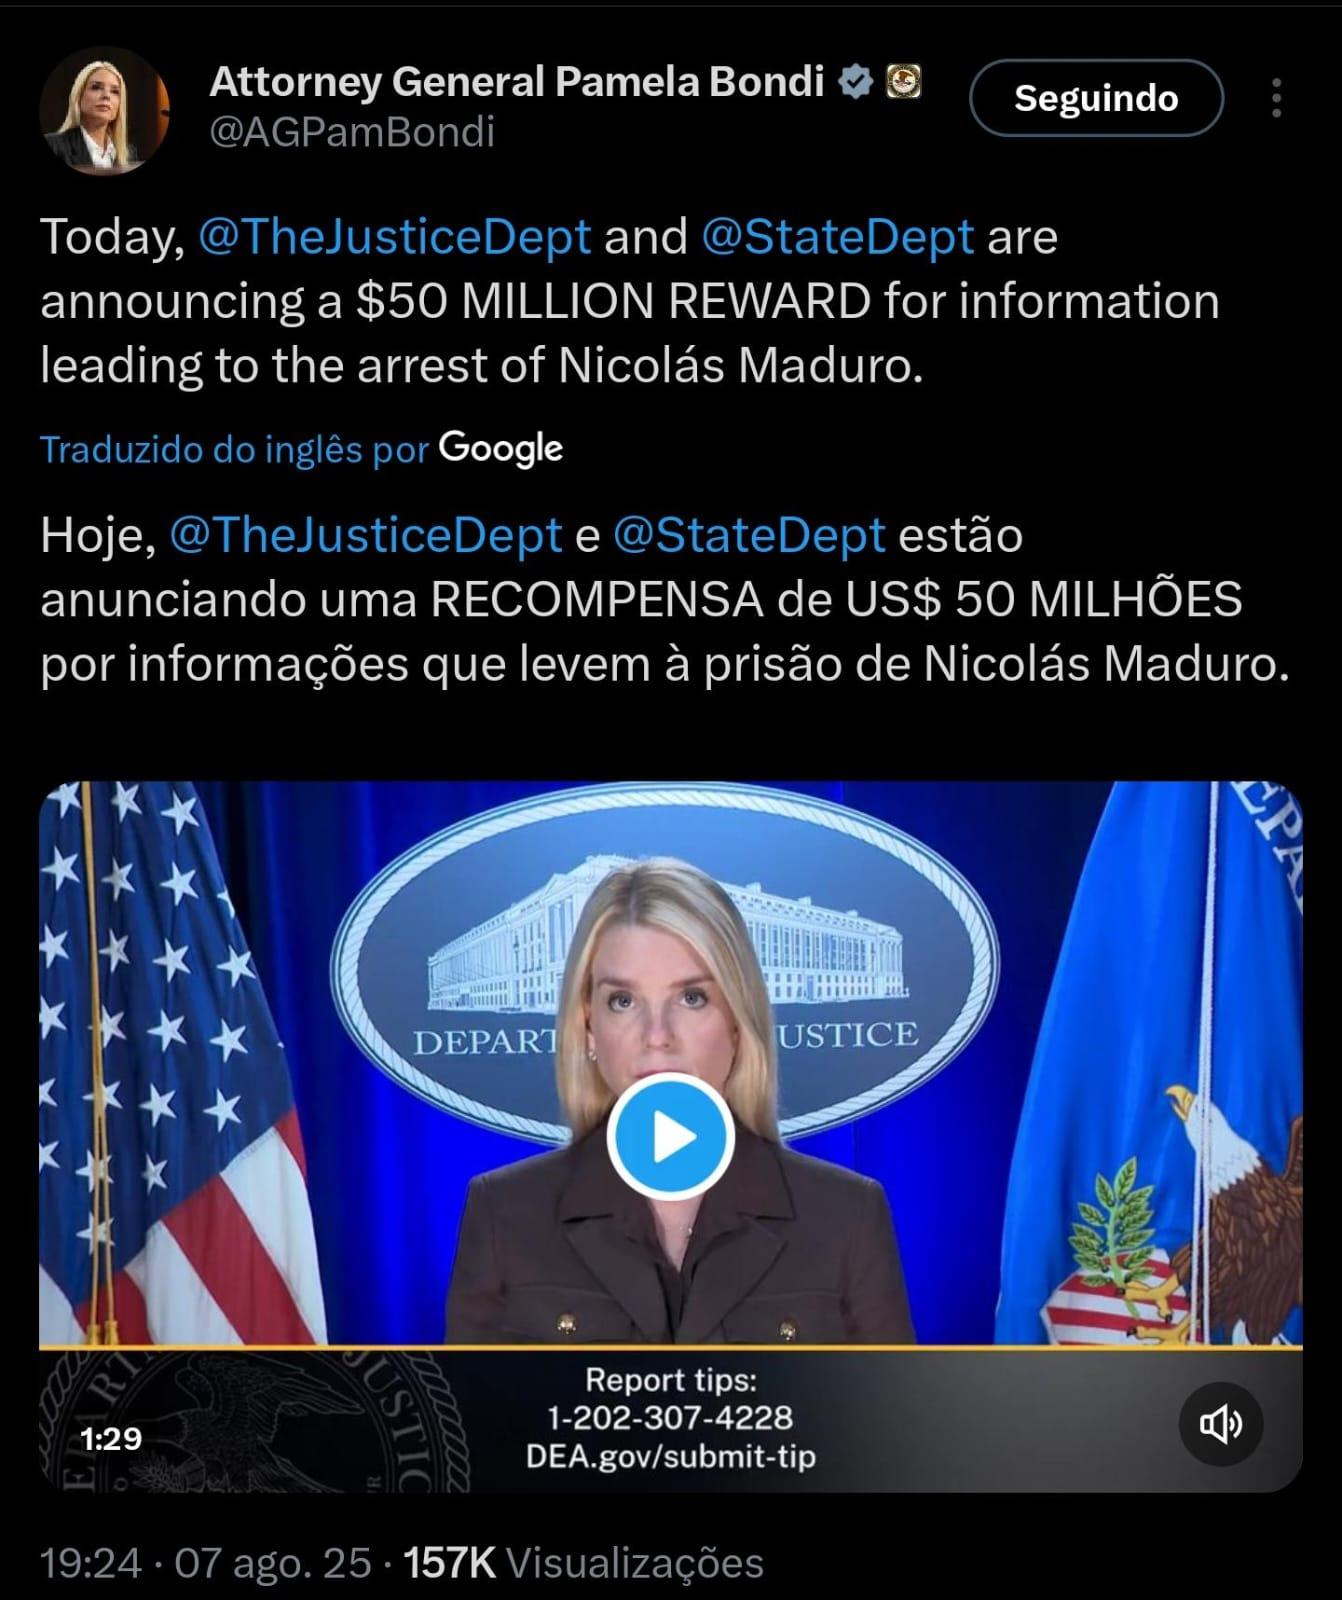Toggle the Seguindo follow button
This screenshot has width=1342, height=1600.
click(1096, 98)
